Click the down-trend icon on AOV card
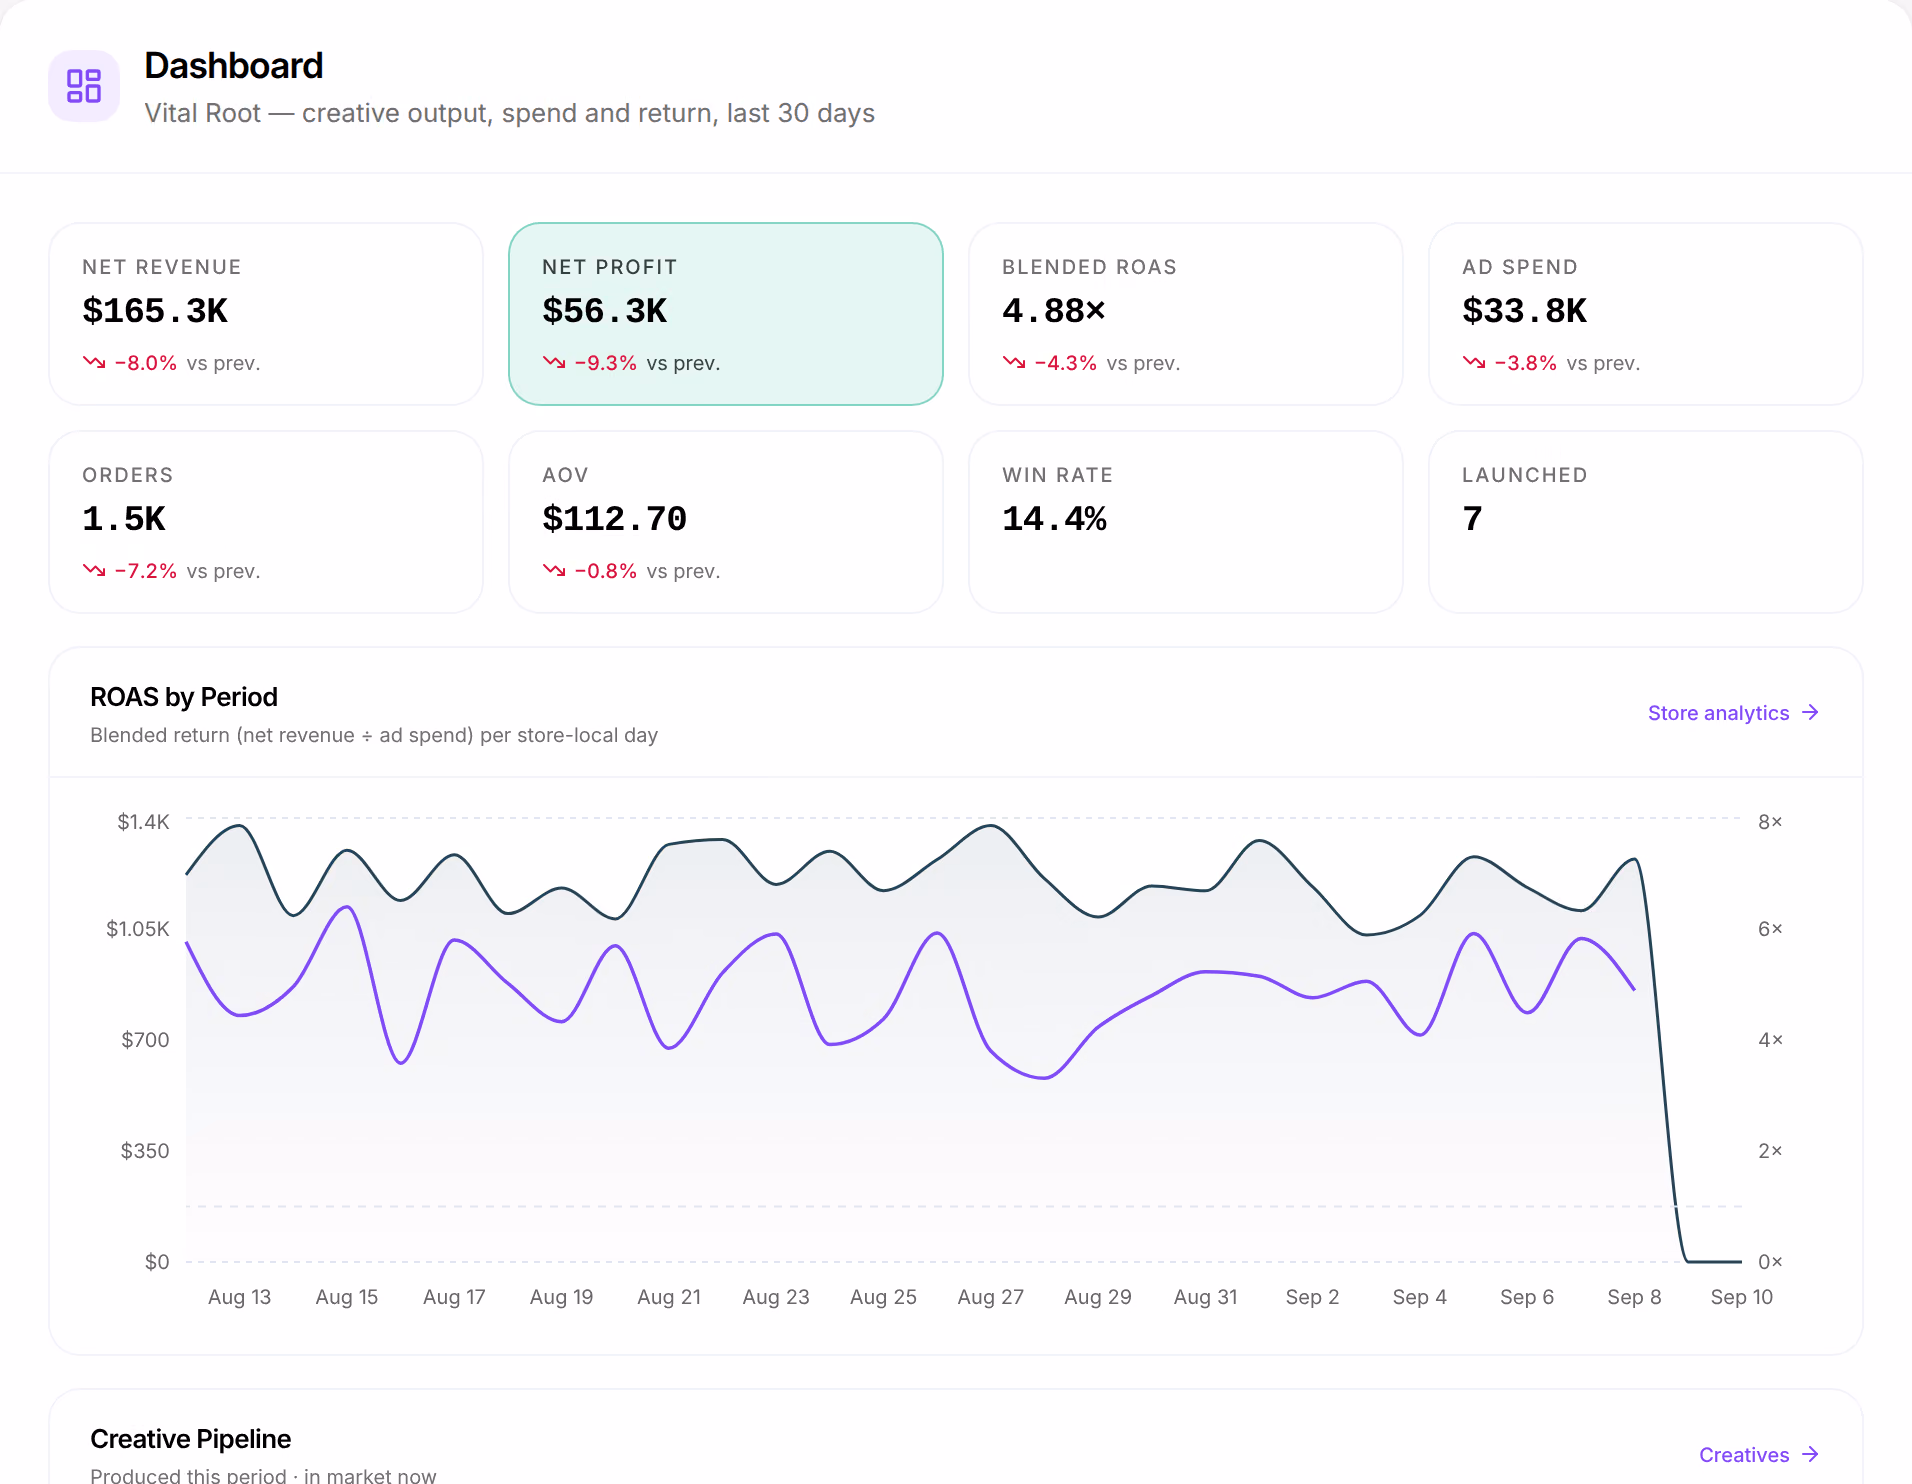The height and width of the screenshot is (1484, 1912). (x=554, y=571)
